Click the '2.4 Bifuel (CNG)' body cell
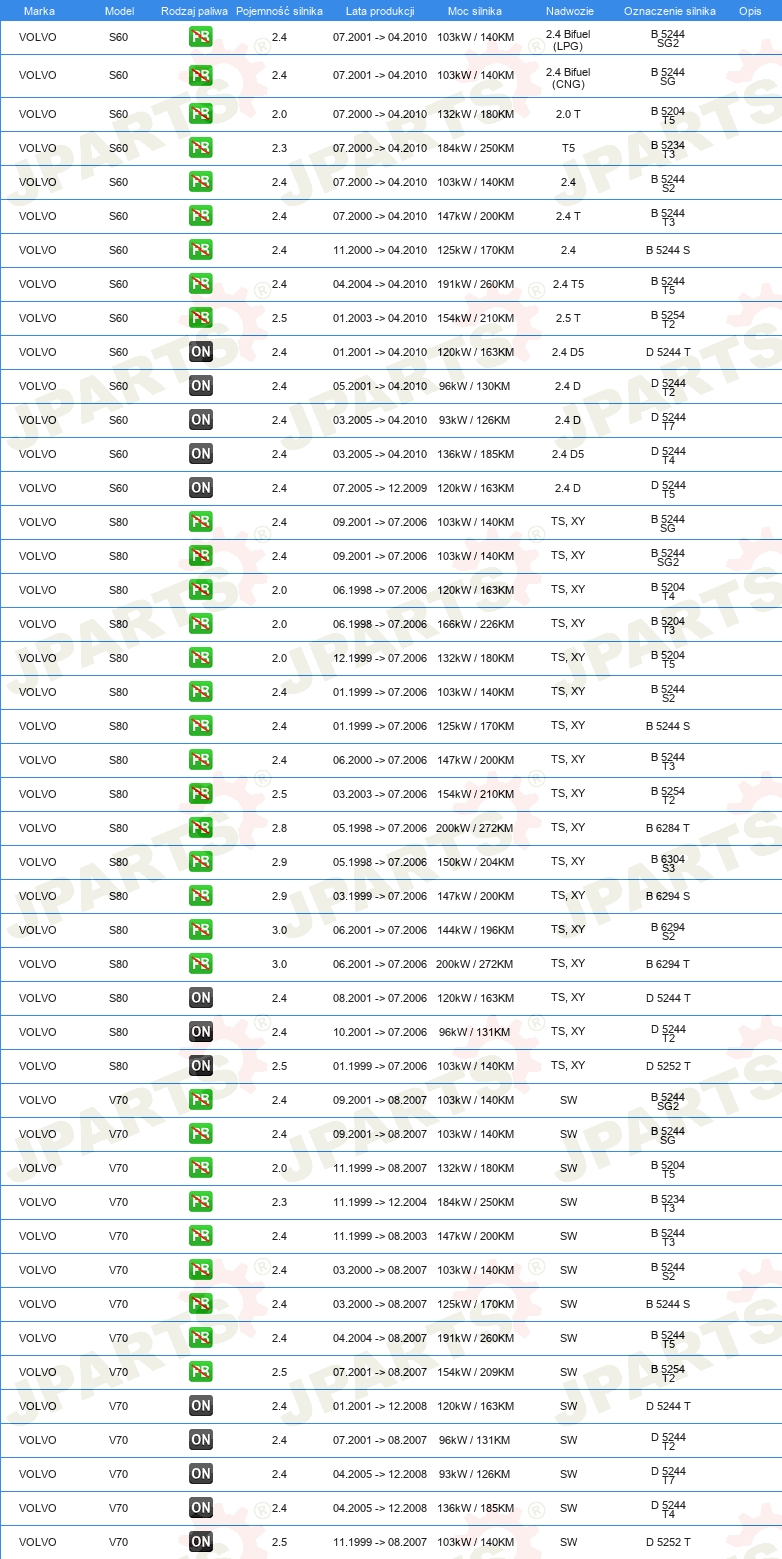782x1559 pixels. [x=568, y=78]
